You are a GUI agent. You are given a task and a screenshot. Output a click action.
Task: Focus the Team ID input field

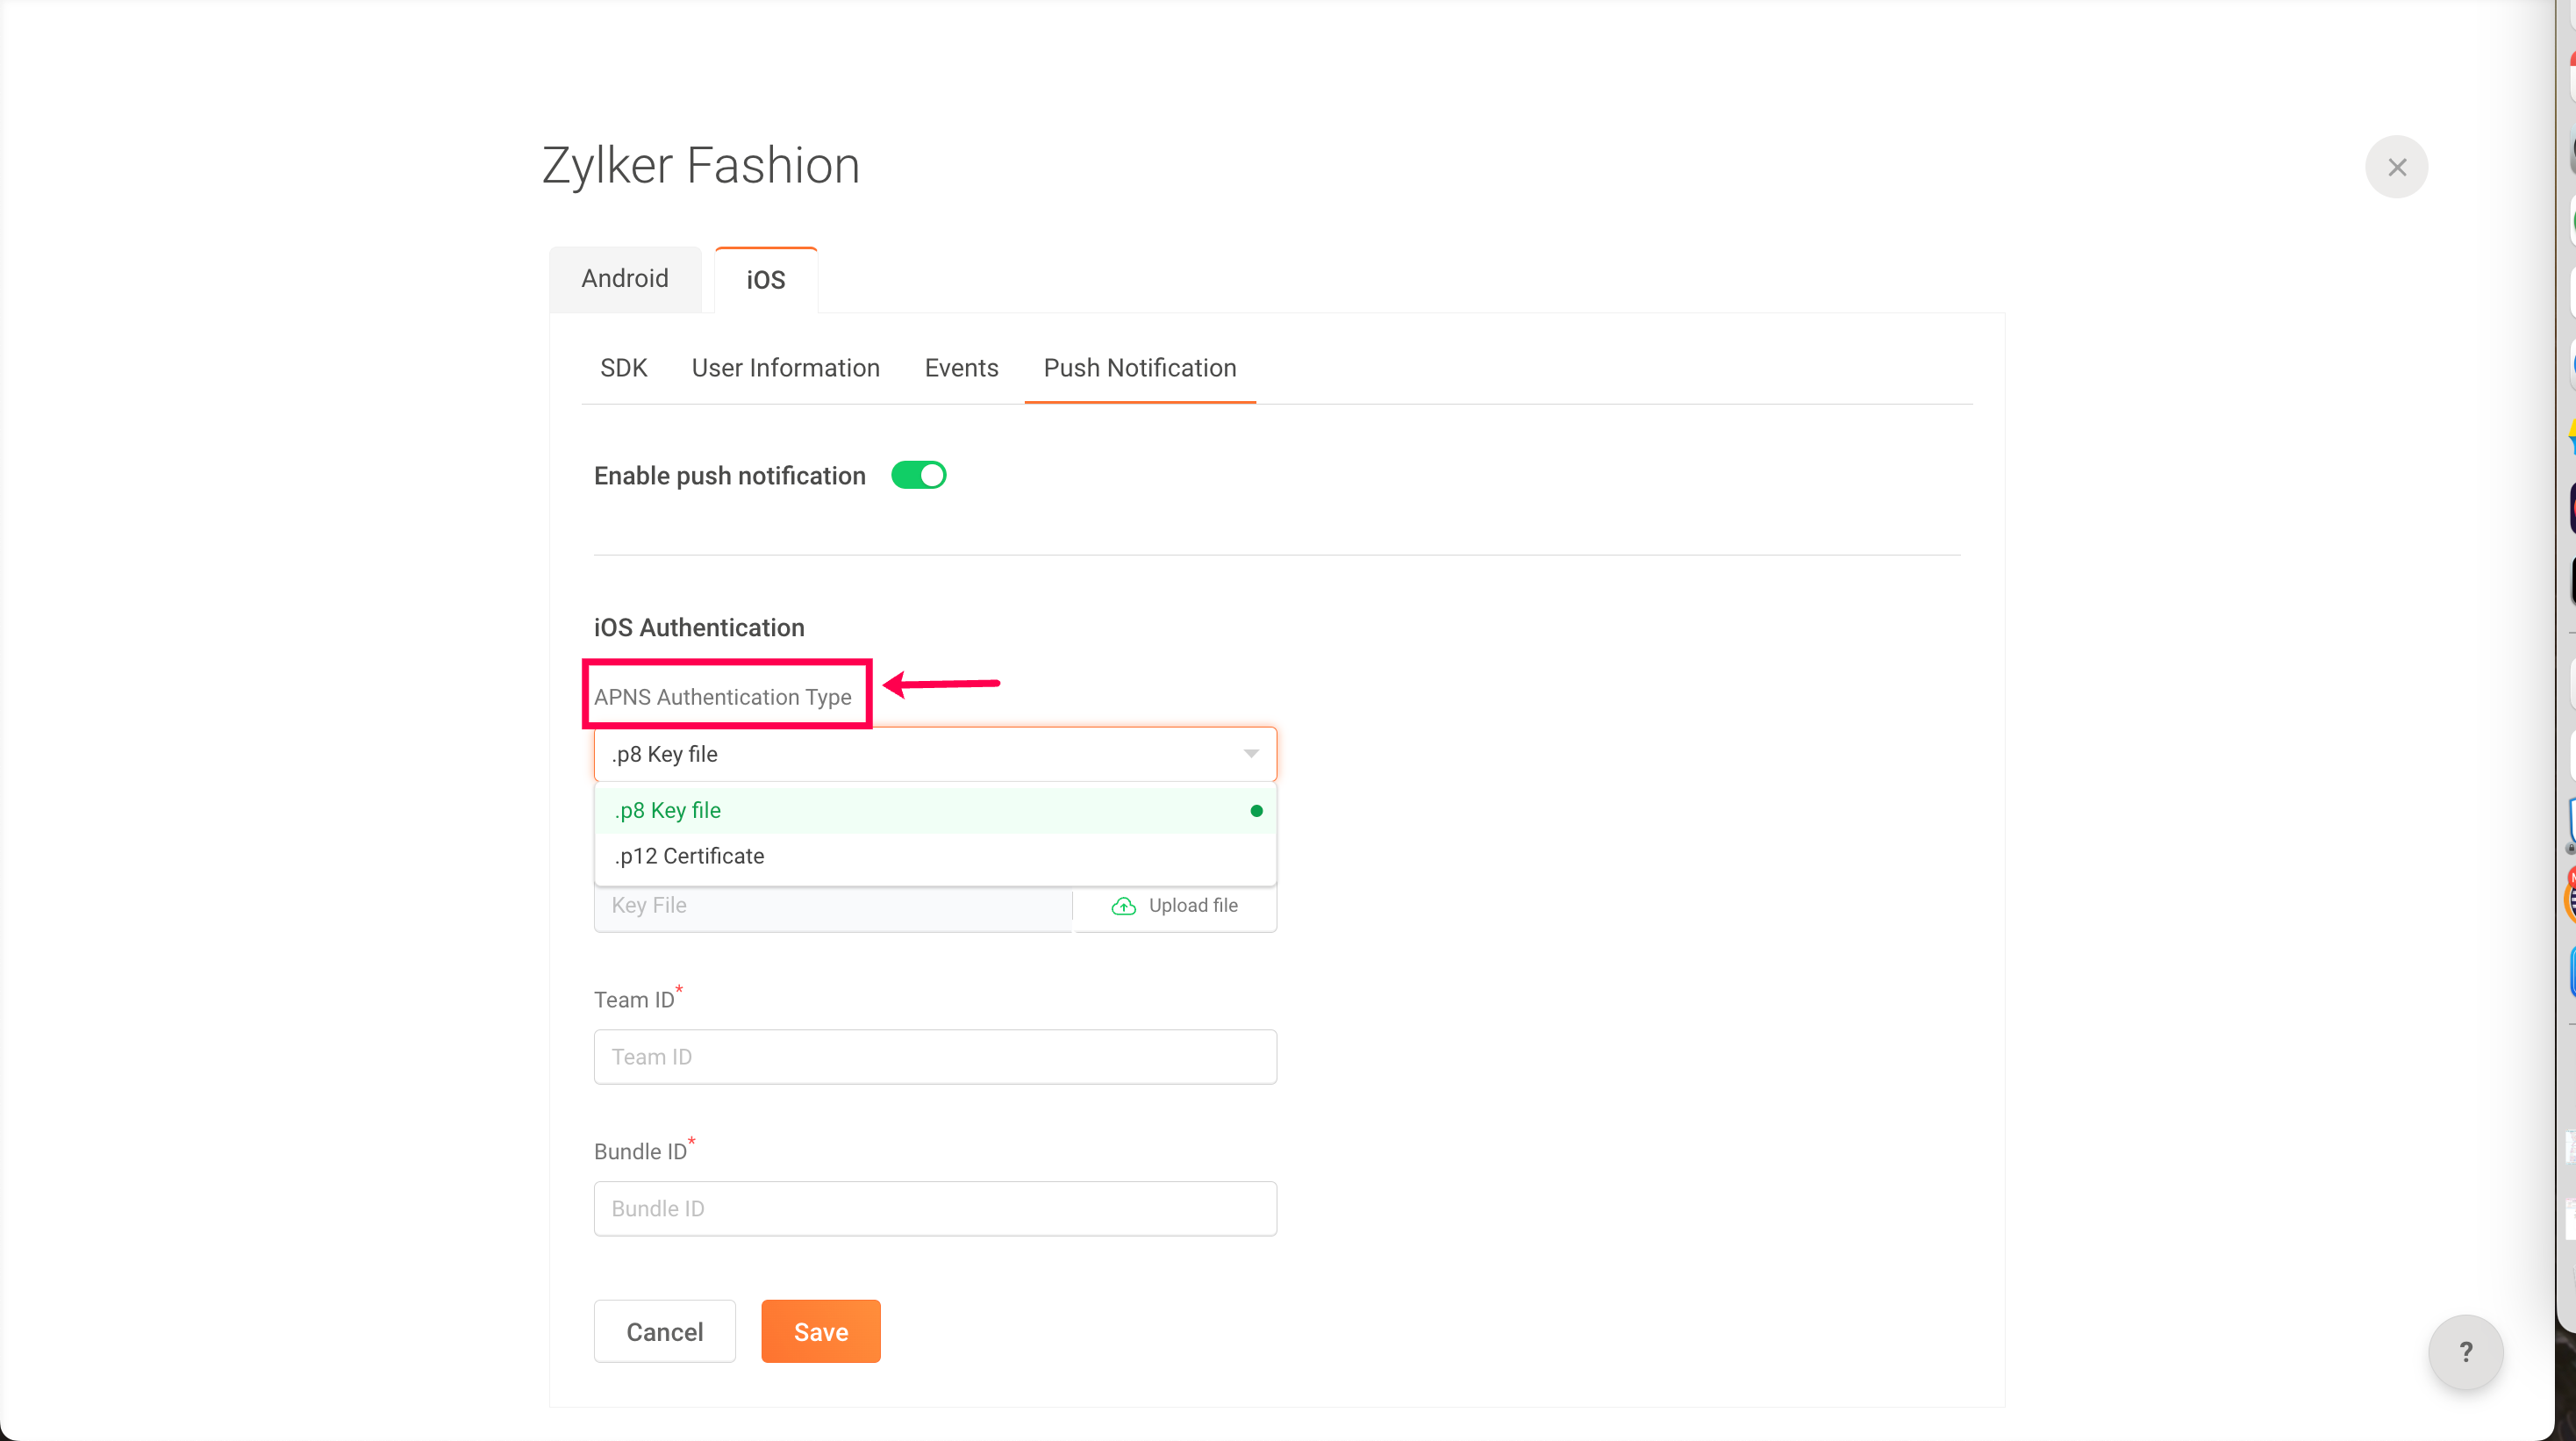[x=934, y=1057]
